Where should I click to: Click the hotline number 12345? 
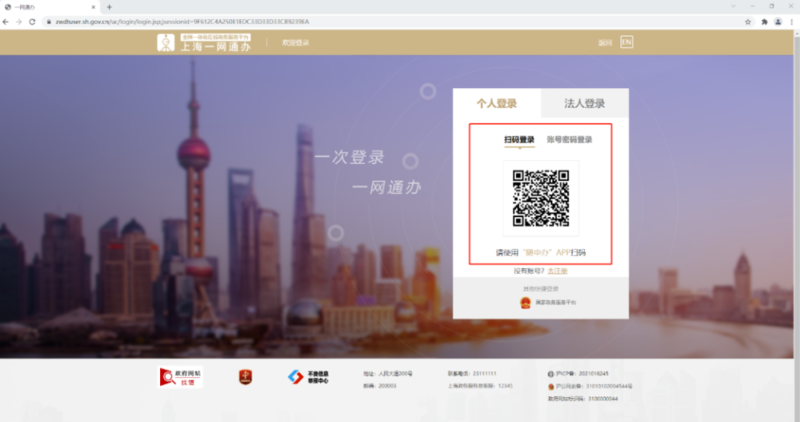point(505,386)
